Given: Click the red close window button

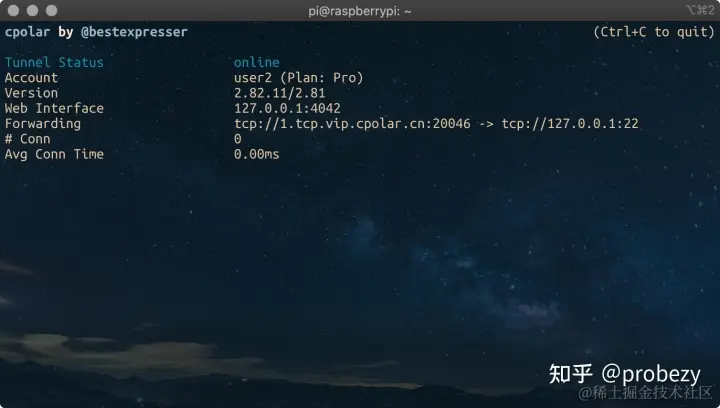Looking at the screenshot, I should pos(13,11).
